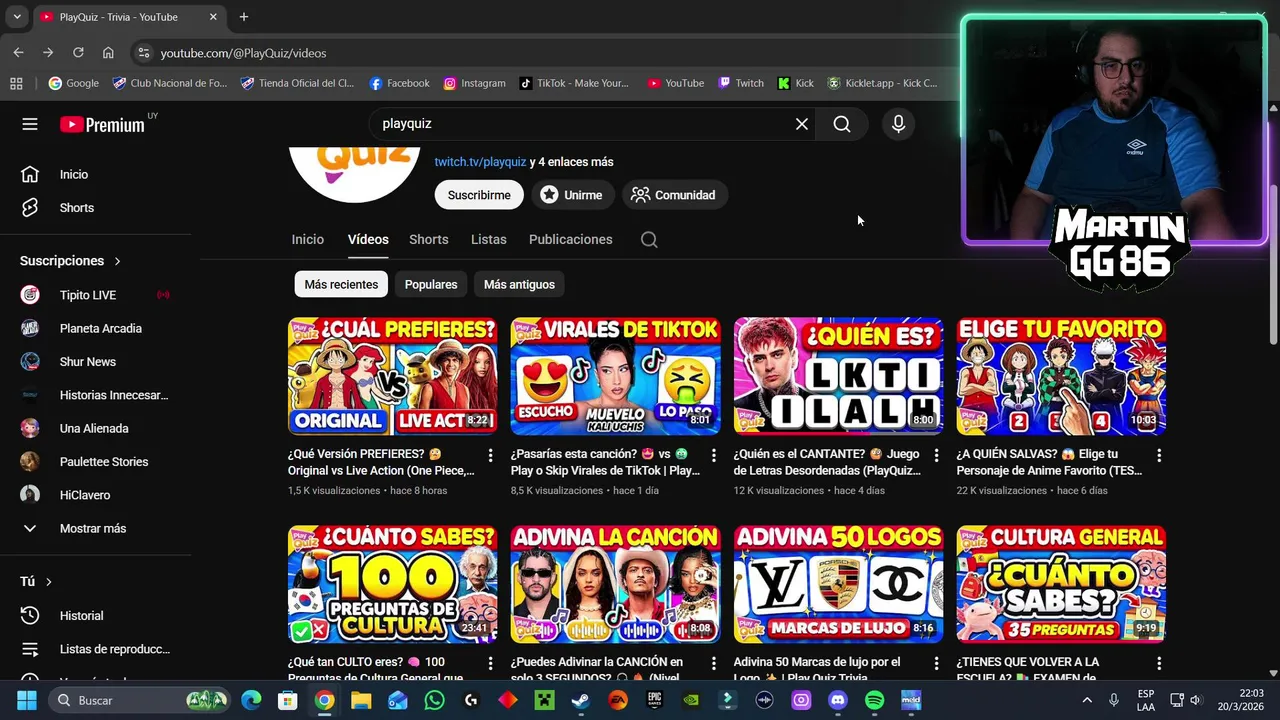This screenshot has width=1280, height=720.
Task: Open the YouTube hamburger guide menu
Action: point(30,124)
